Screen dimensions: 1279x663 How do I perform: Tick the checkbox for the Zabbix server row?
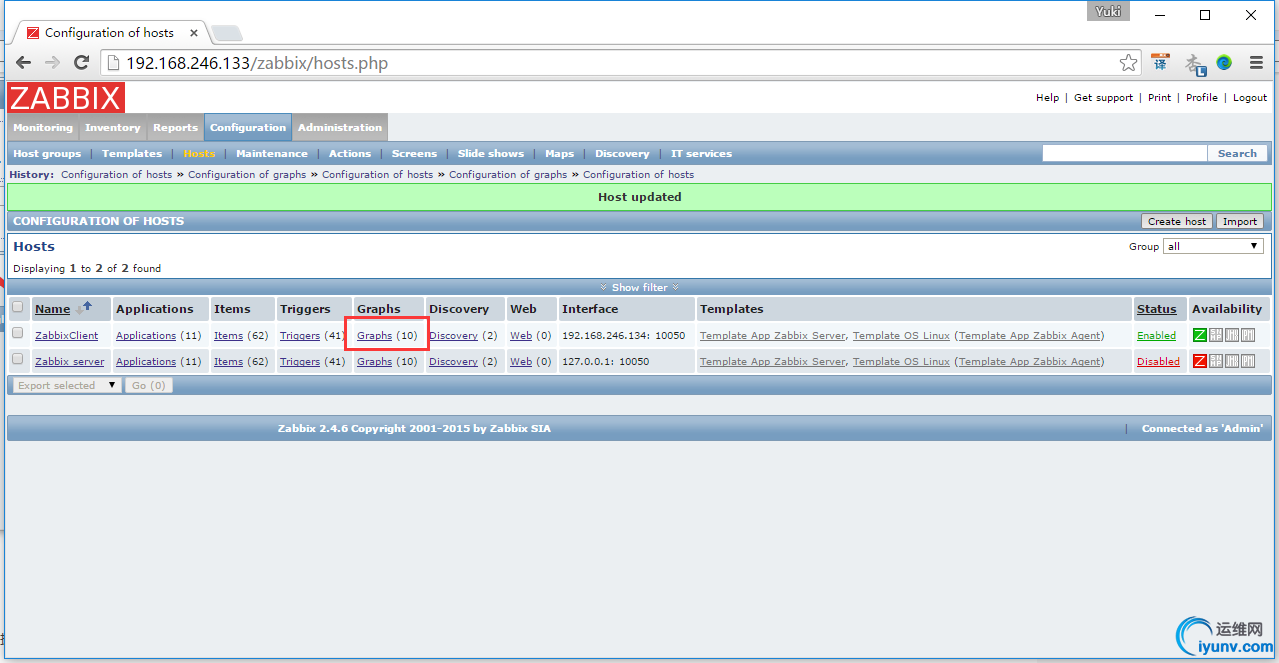tap(17, 359)
